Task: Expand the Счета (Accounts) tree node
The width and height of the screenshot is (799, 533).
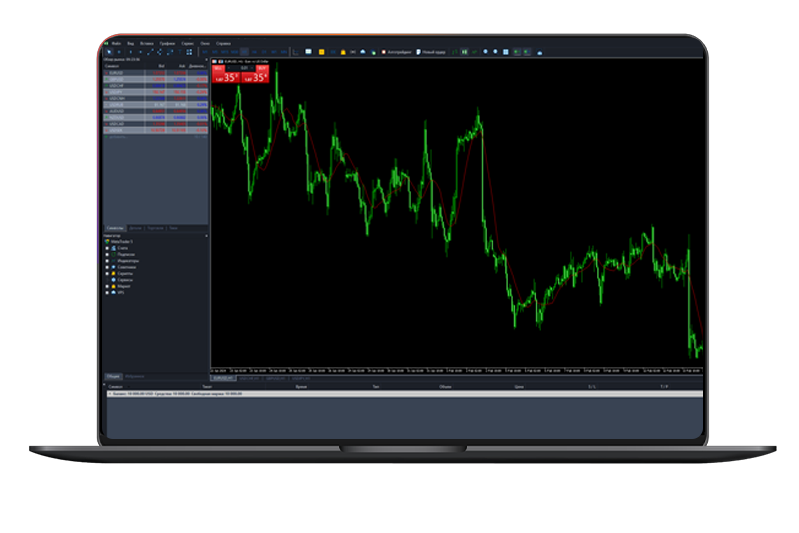Action: [x=107, y=248]
